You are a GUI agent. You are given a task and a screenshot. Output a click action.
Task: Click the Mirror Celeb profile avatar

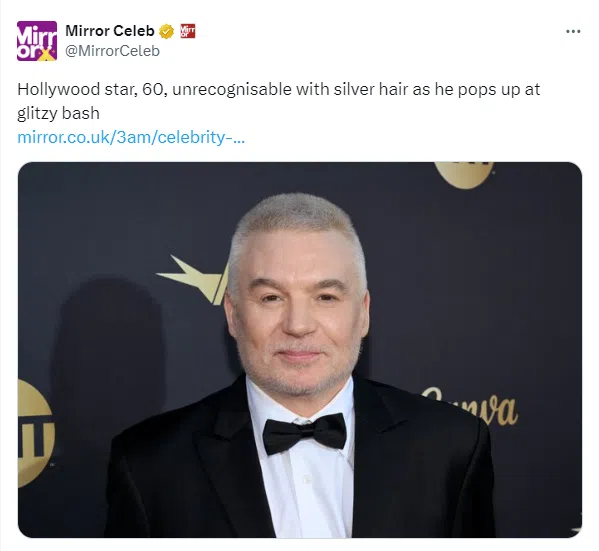[x=37, y=41]
